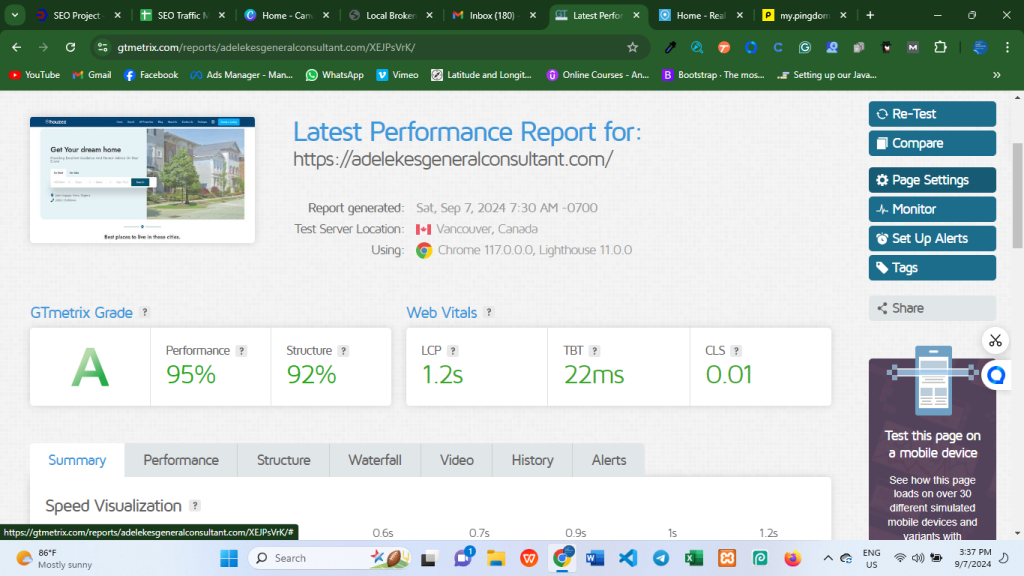Open the Chrome extensions puzzle icon
1024x576 pixels.
coord(940,47)
